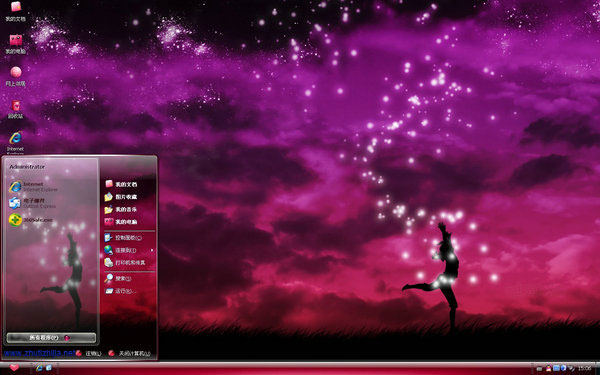The width and height of the screenshot is (600, 375).
Task: Launch Internet Explorer from the quick launch bar
Action: coord(39,368)
